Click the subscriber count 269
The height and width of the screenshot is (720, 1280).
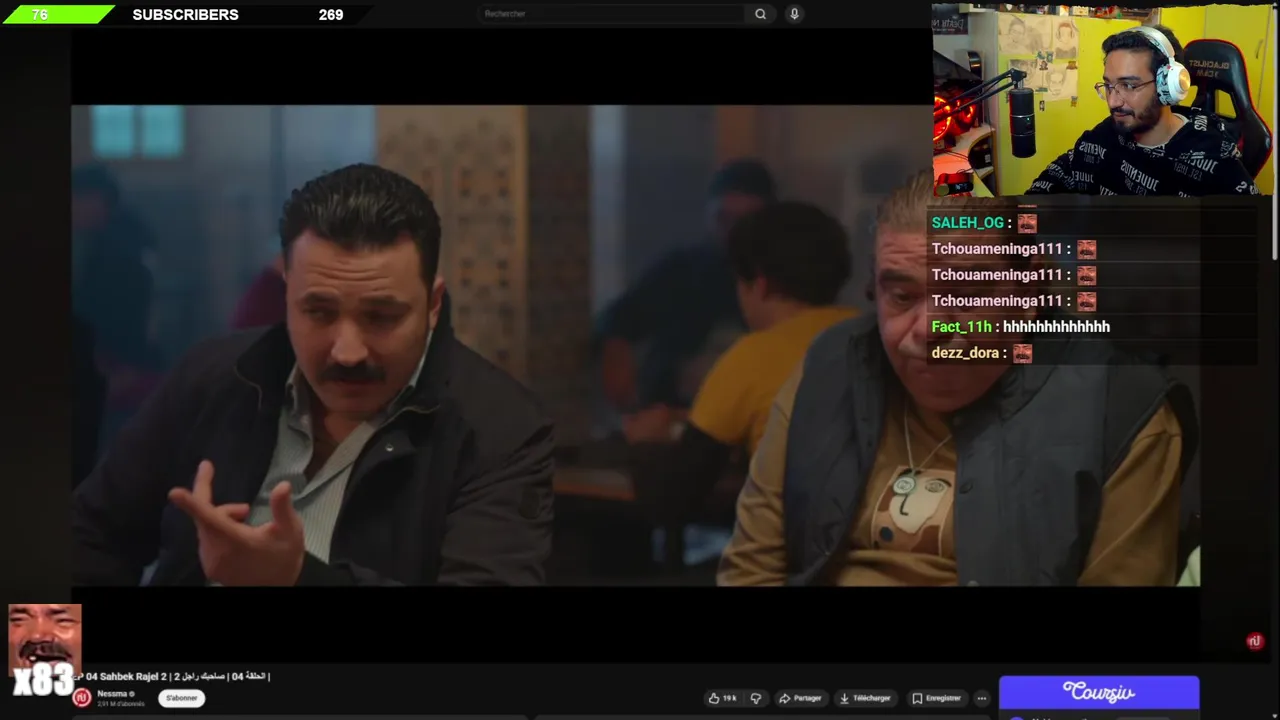point(331,15)
